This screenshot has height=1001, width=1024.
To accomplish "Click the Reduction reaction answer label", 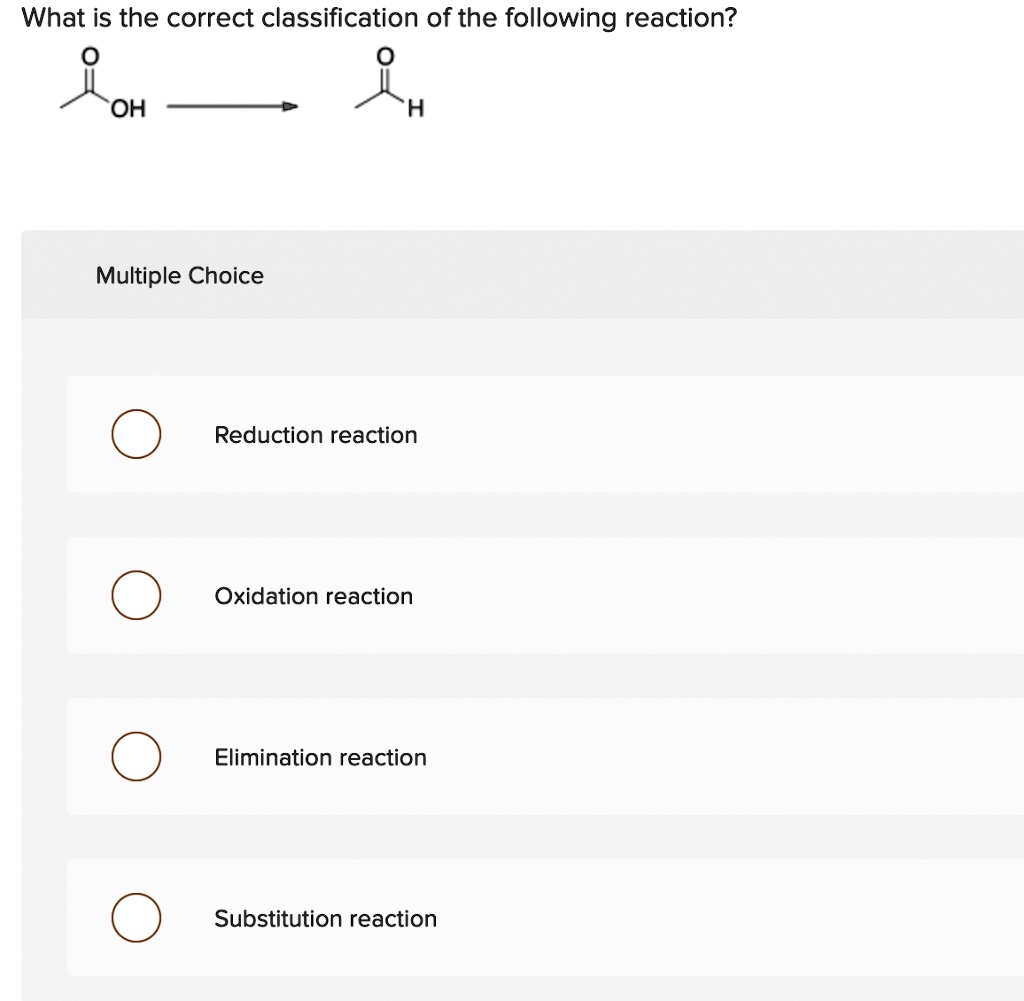I will [315, 435].
